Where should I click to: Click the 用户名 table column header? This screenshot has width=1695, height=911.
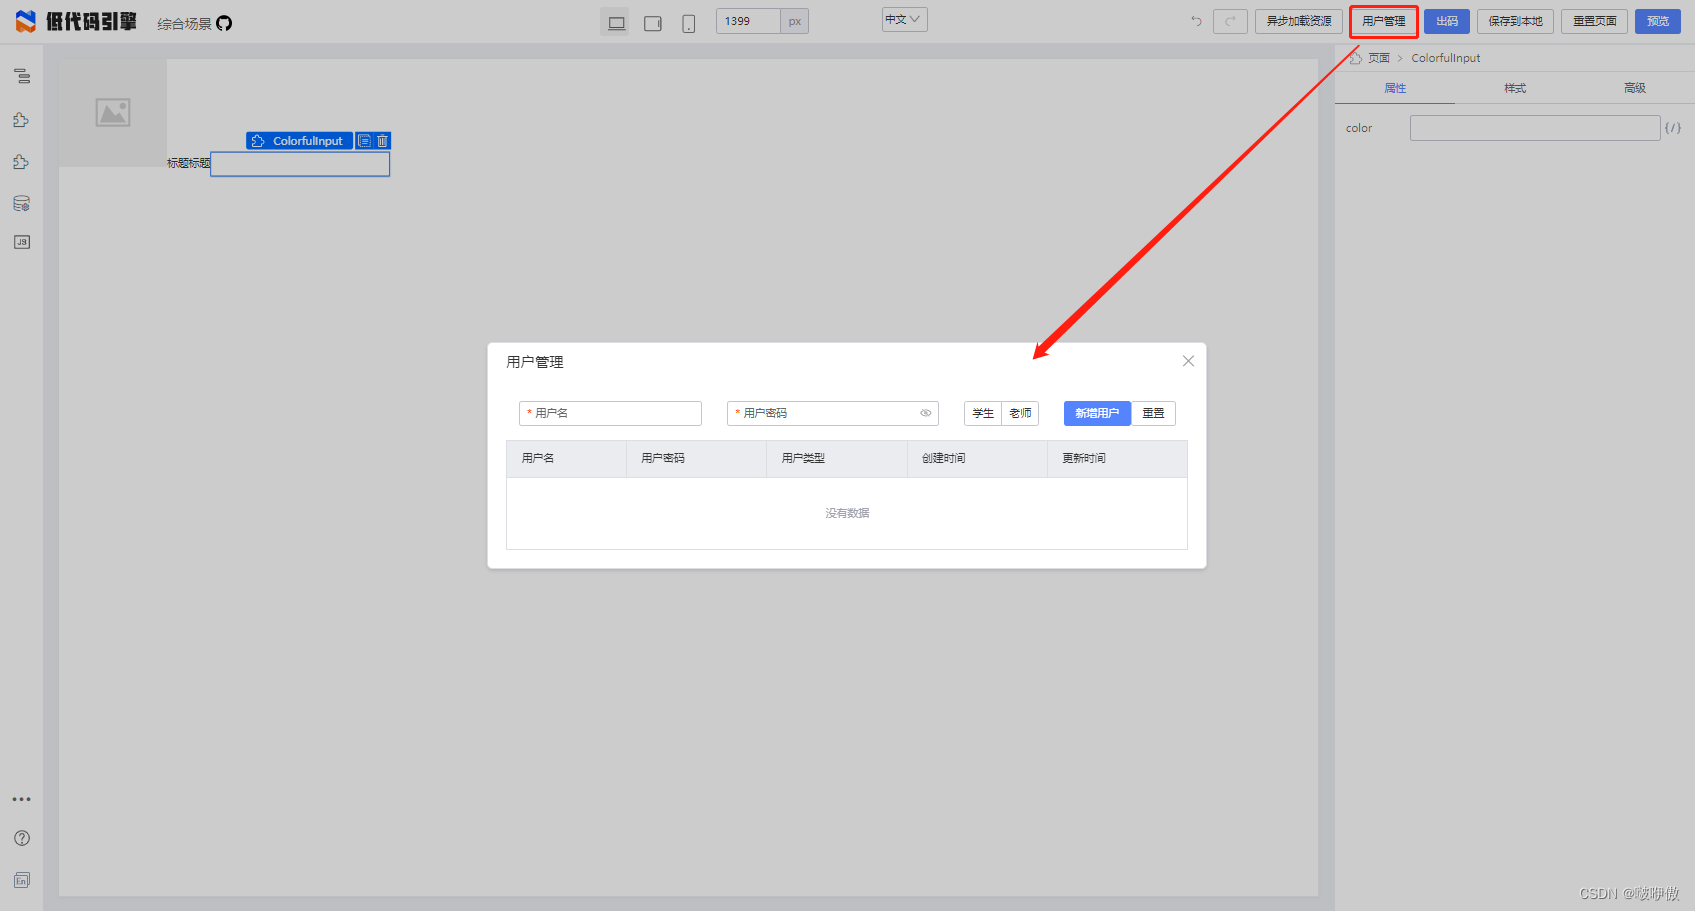coord(566,458)
